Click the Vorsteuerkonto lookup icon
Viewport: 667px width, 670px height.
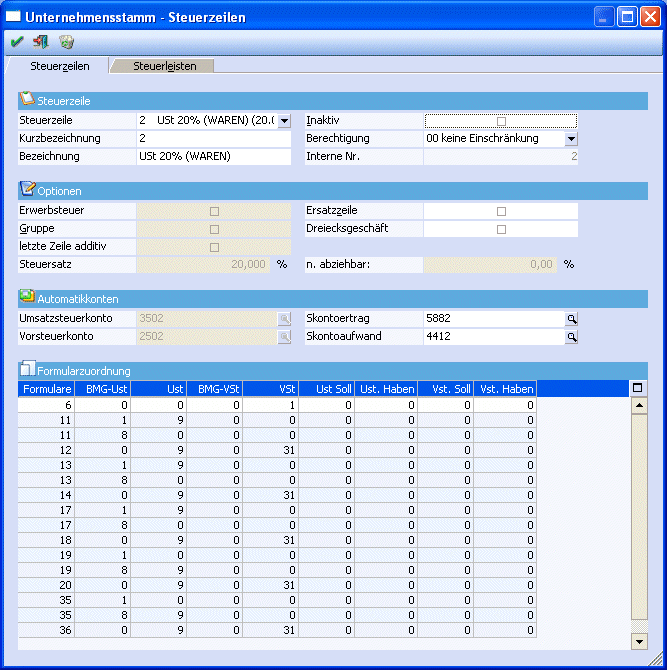(284, 337)
